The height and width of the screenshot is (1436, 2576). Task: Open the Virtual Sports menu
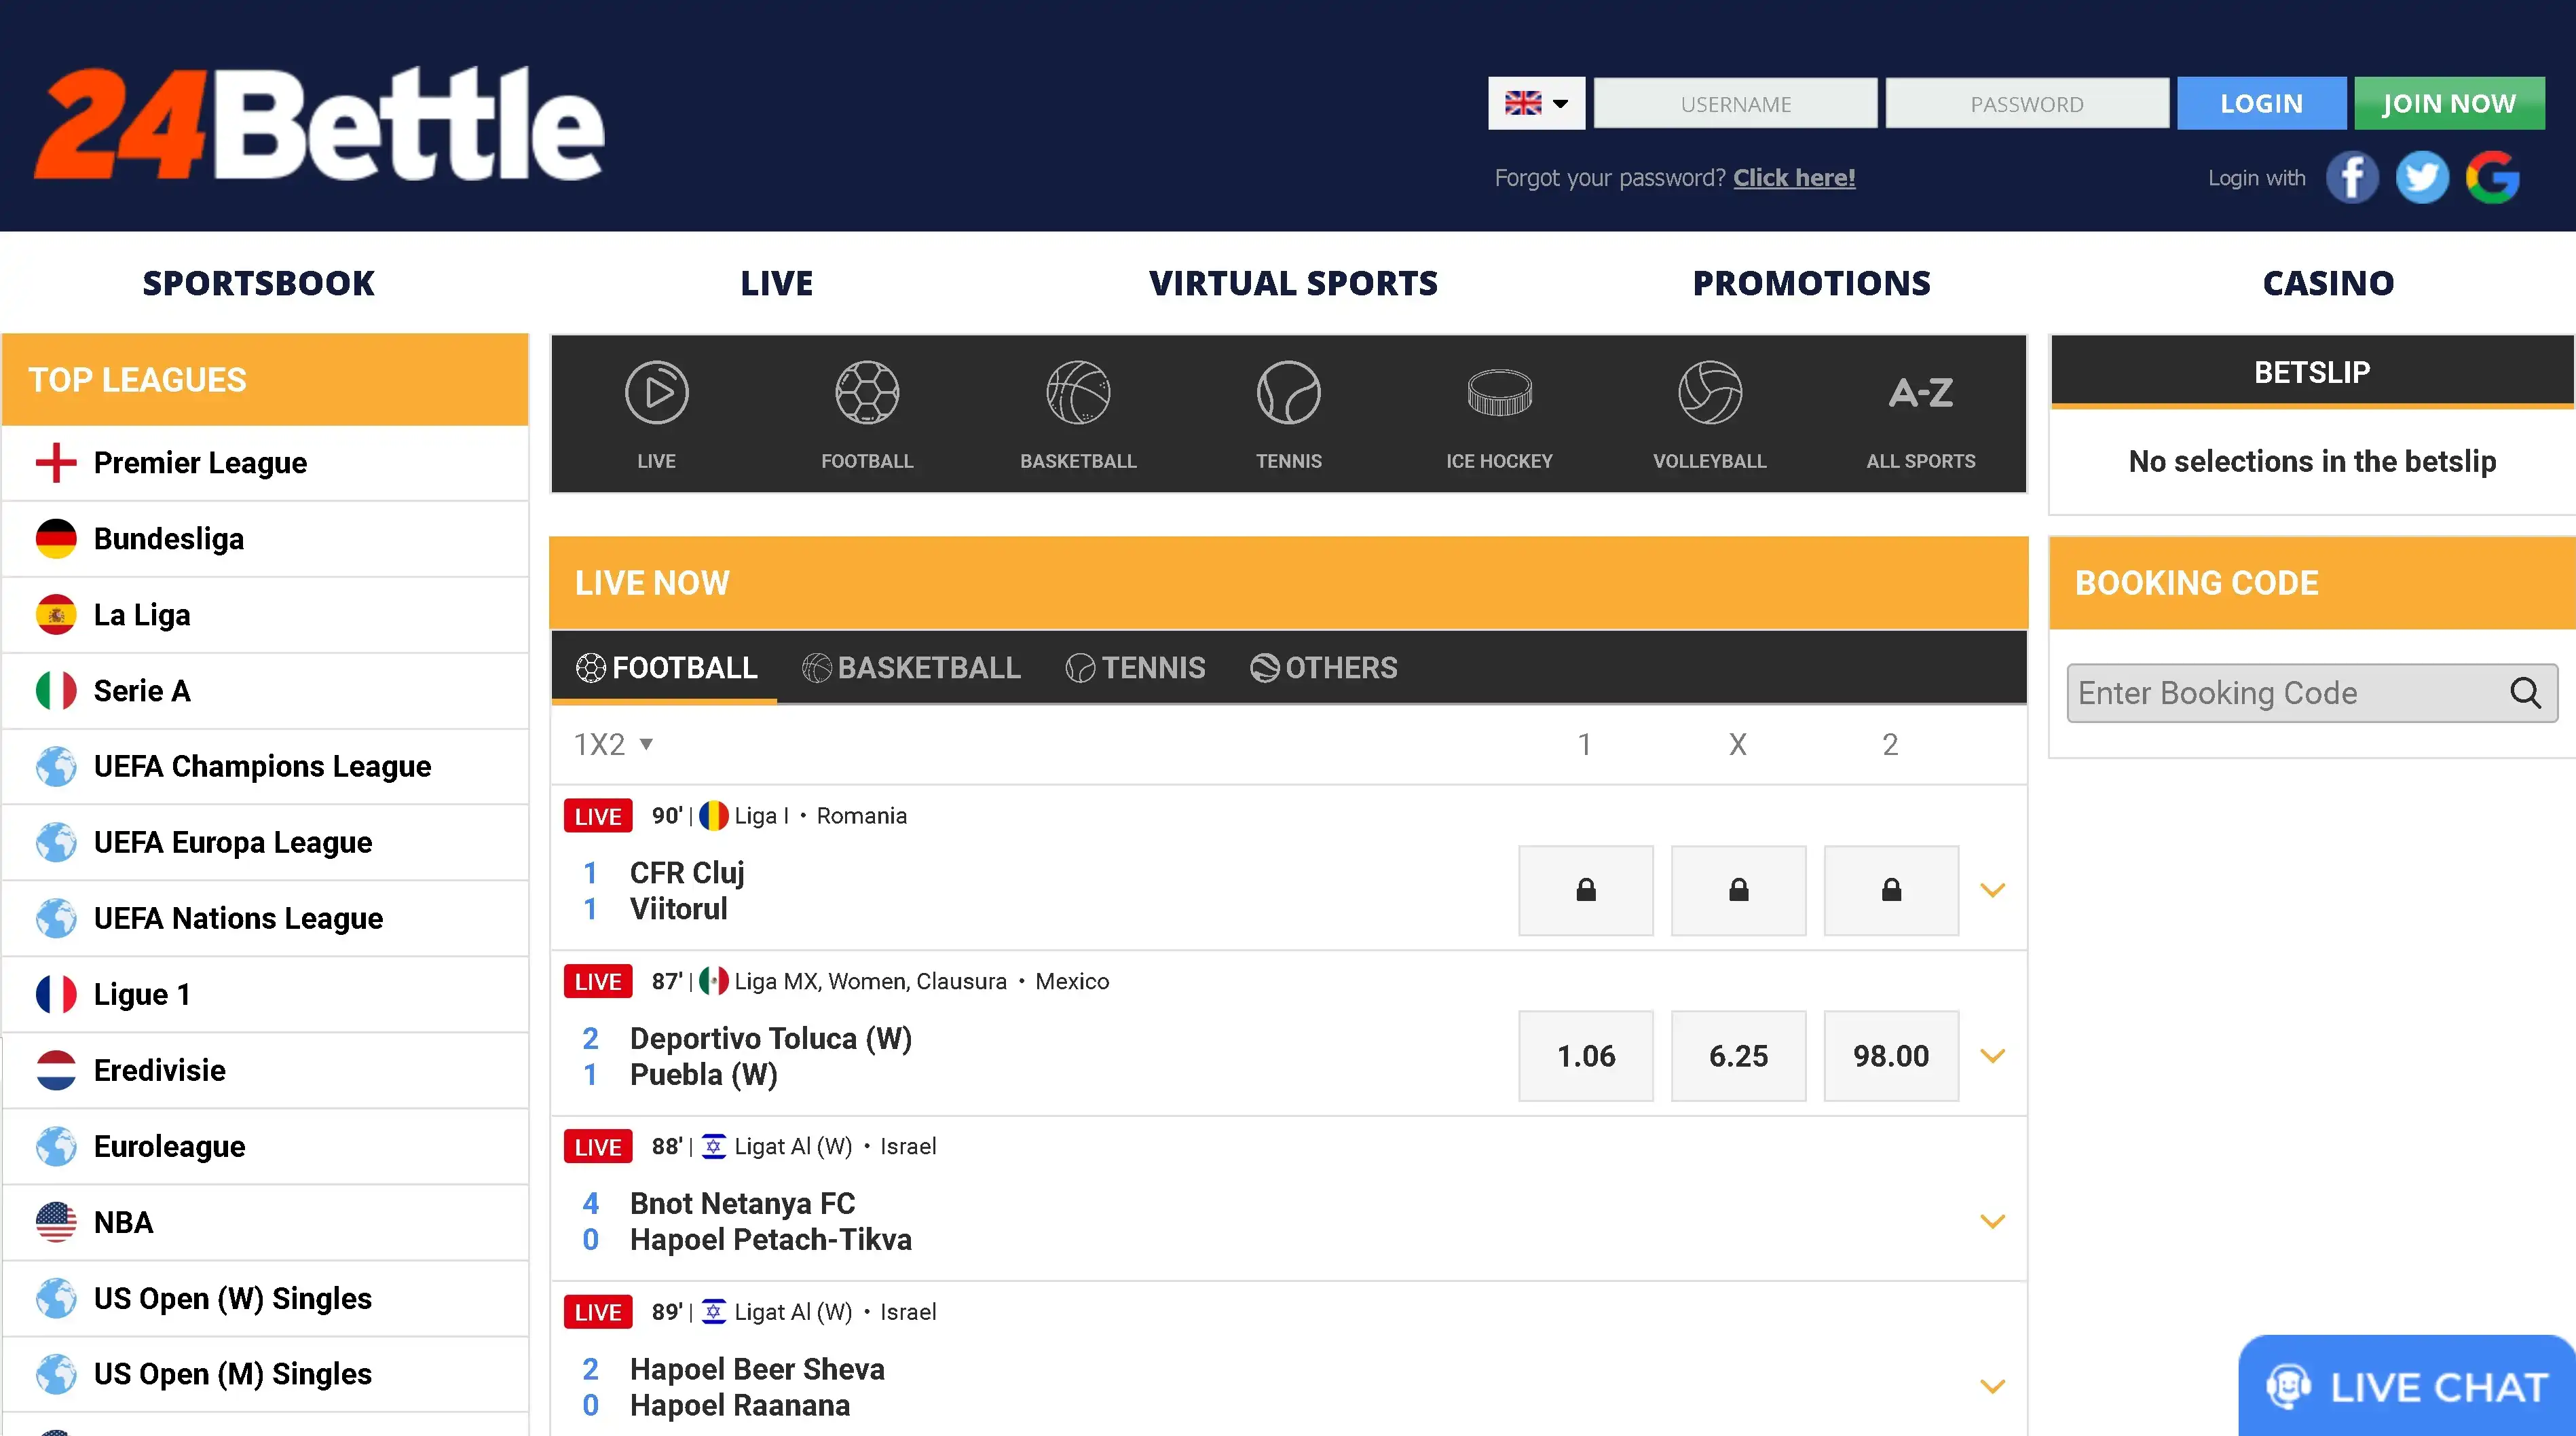pos(1293,283)
